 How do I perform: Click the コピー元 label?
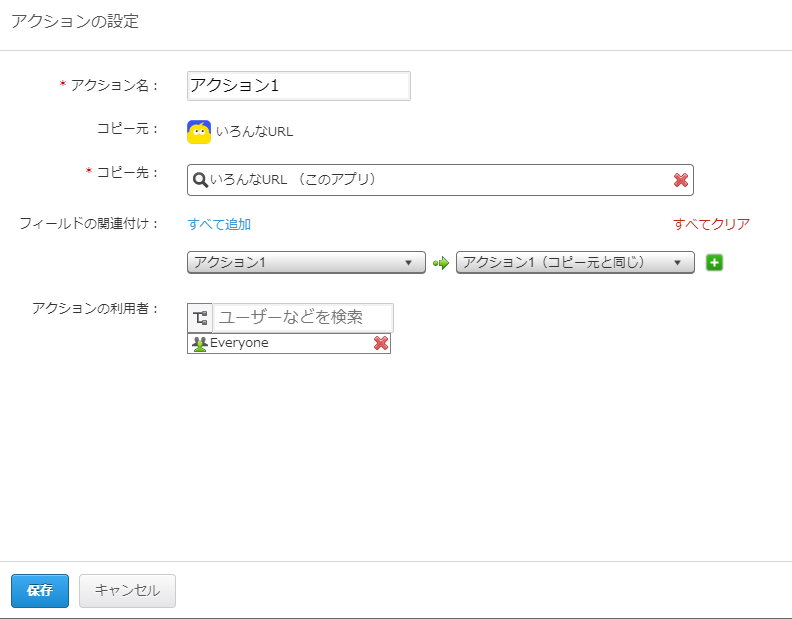pyautogui.click(x=127, y=129)
